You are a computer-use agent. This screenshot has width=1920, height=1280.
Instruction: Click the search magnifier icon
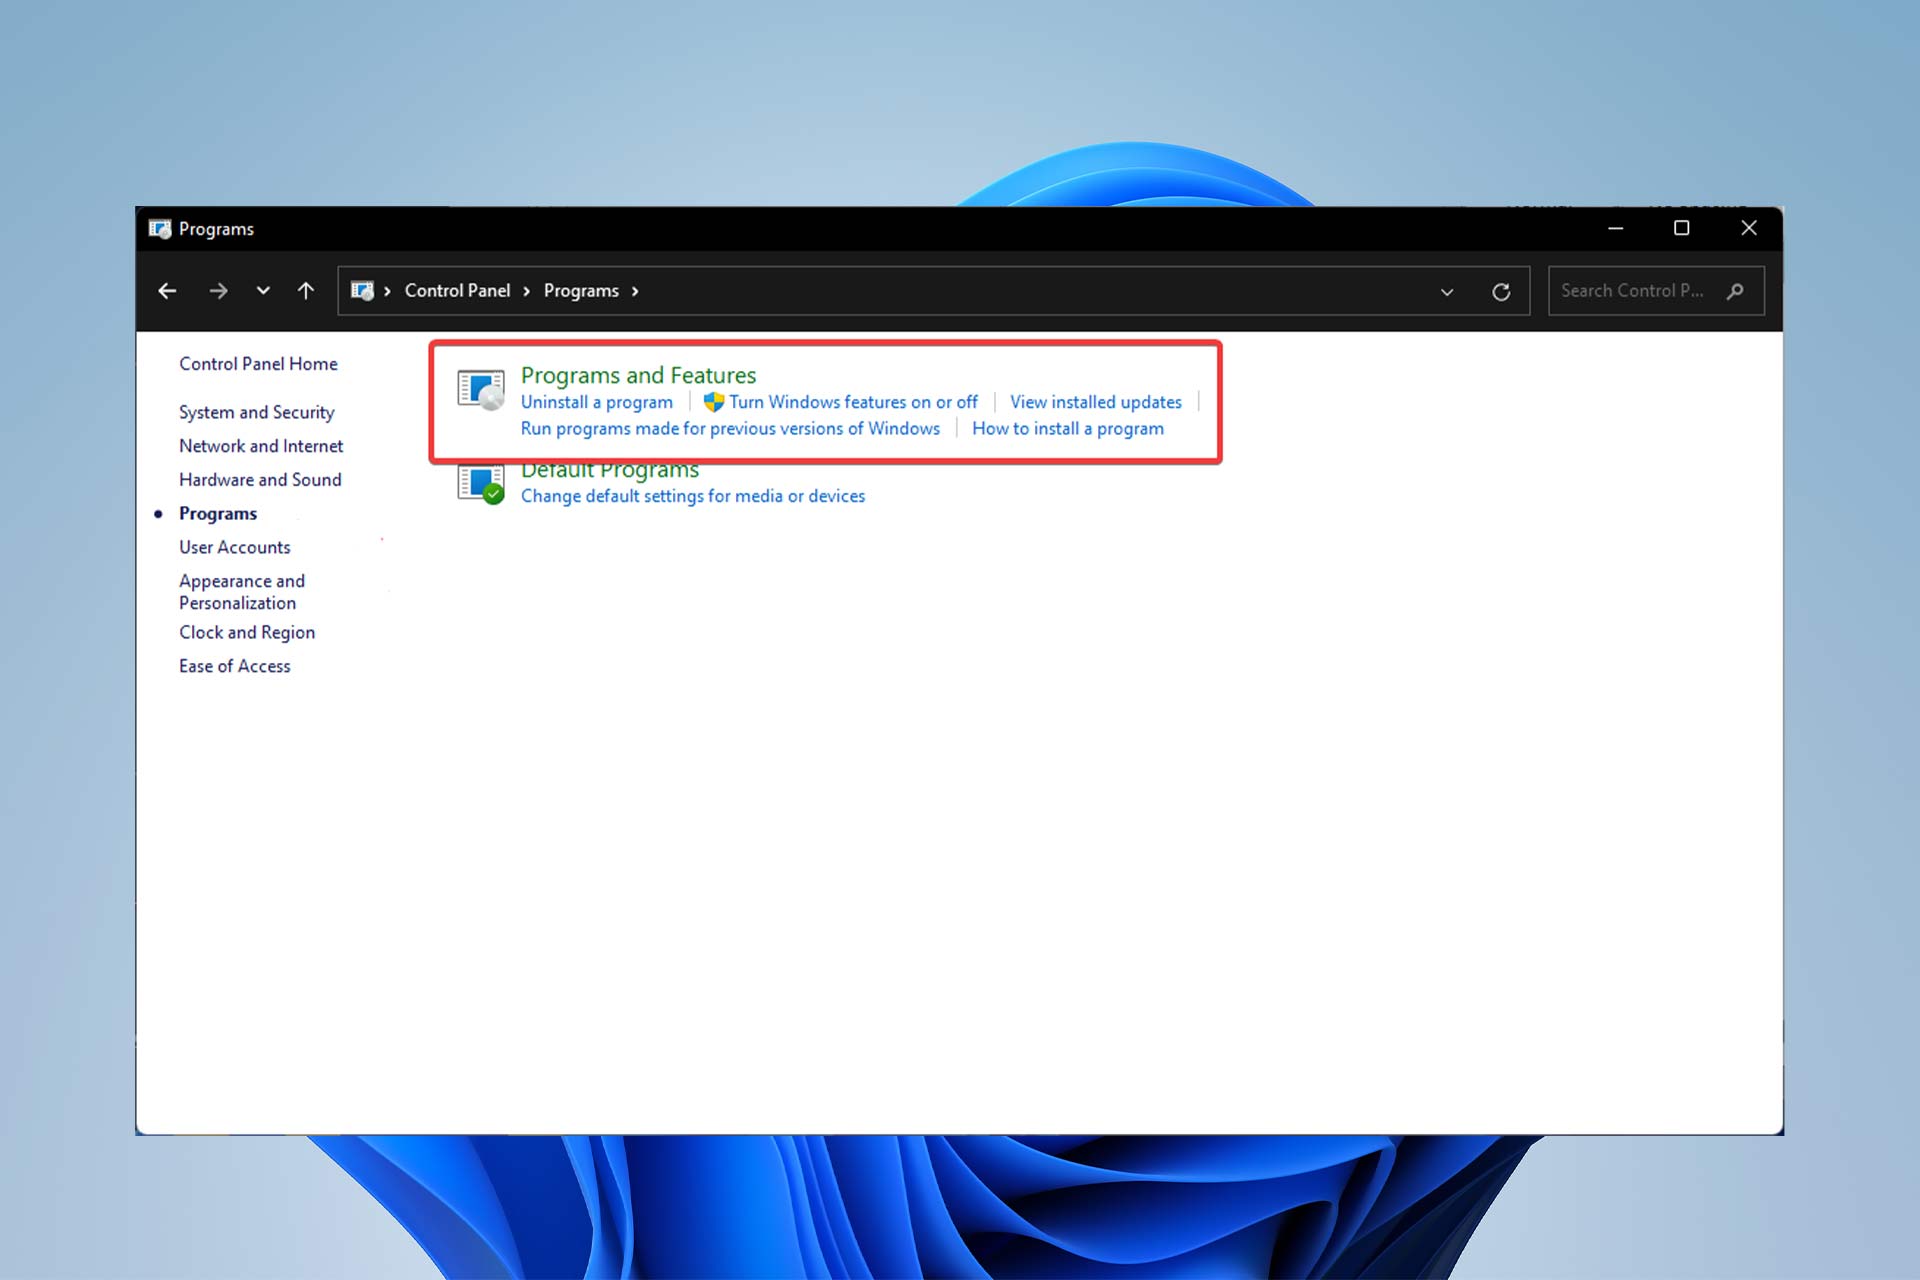tap(1736, 292)
